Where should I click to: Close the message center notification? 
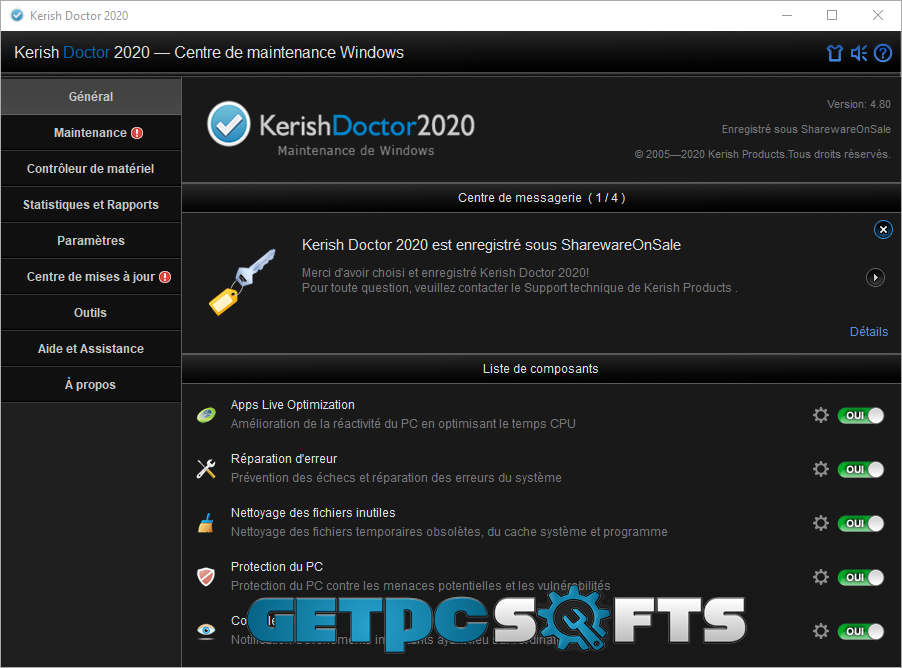coord(883,230)
